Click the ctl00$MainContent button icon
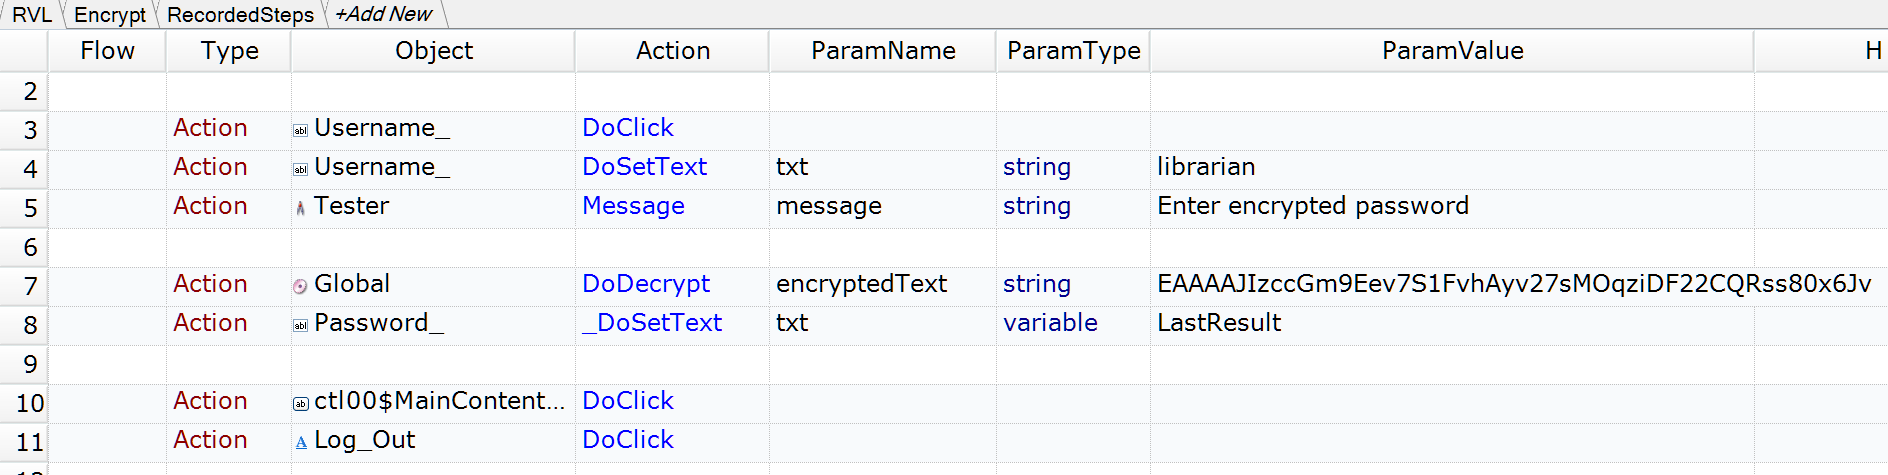 point(300,403)
